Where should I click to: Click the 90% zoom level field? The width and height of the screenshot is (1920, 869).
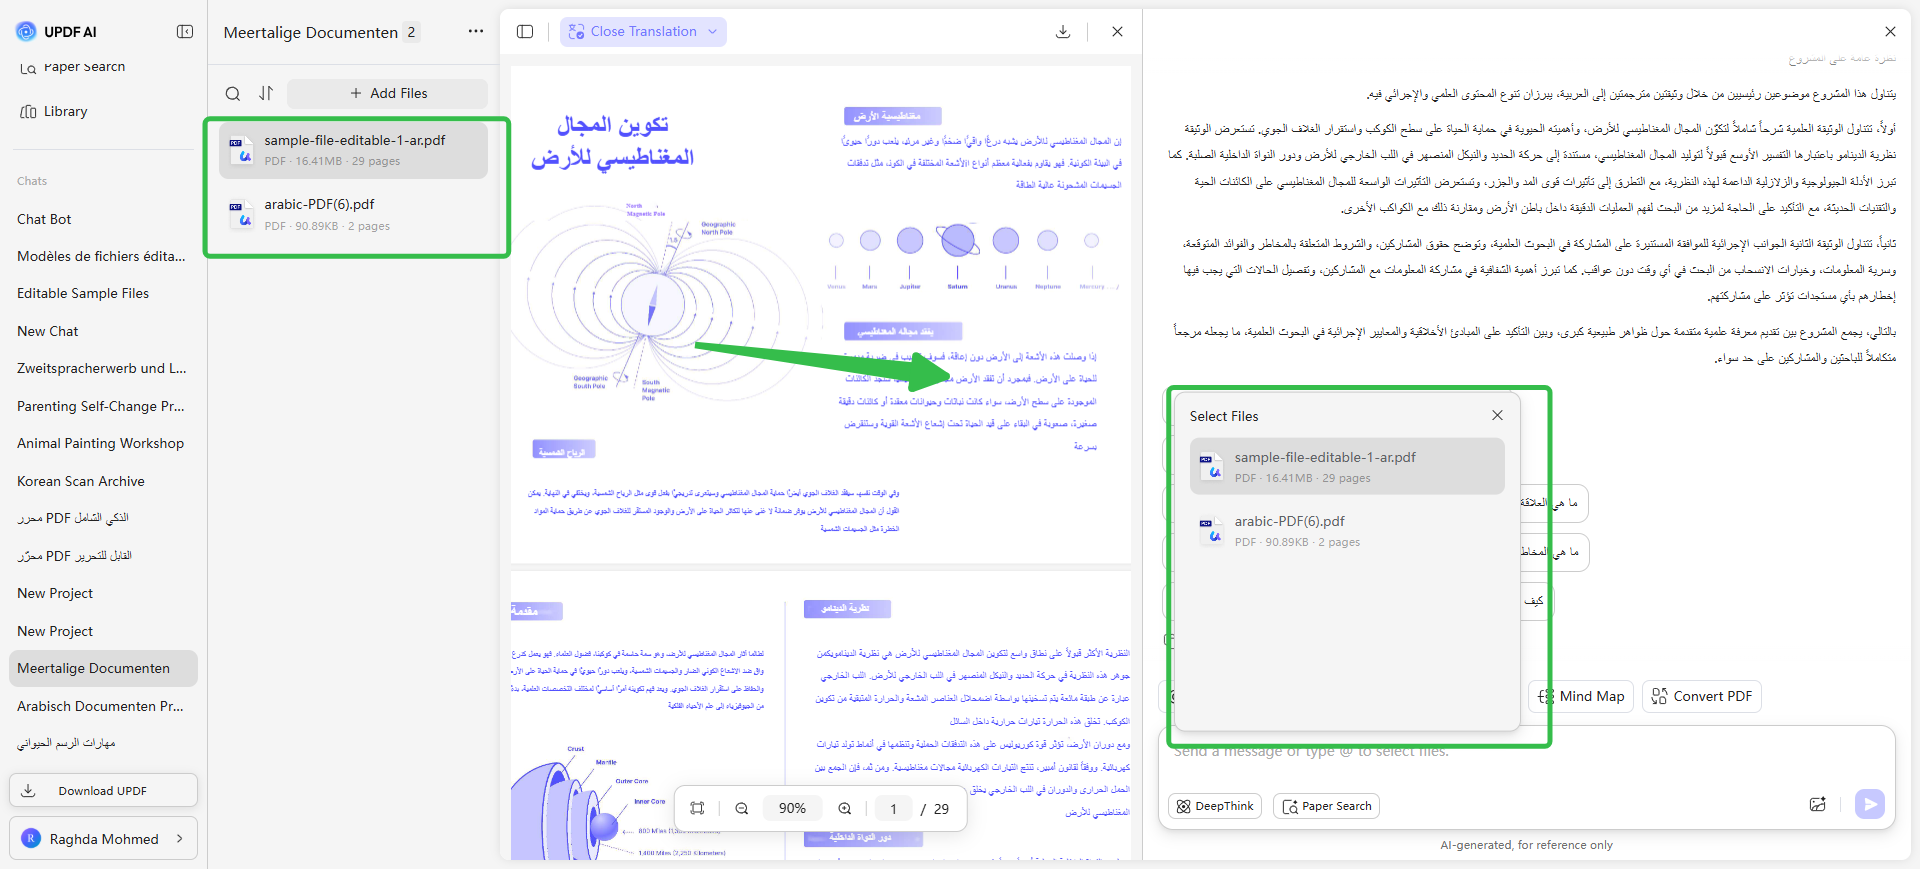[x=792, y=808]
